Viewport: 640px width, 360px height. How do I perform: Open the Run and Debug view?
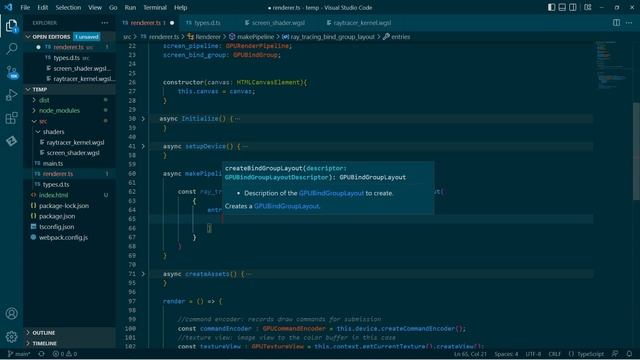click(x=11, y=95)
